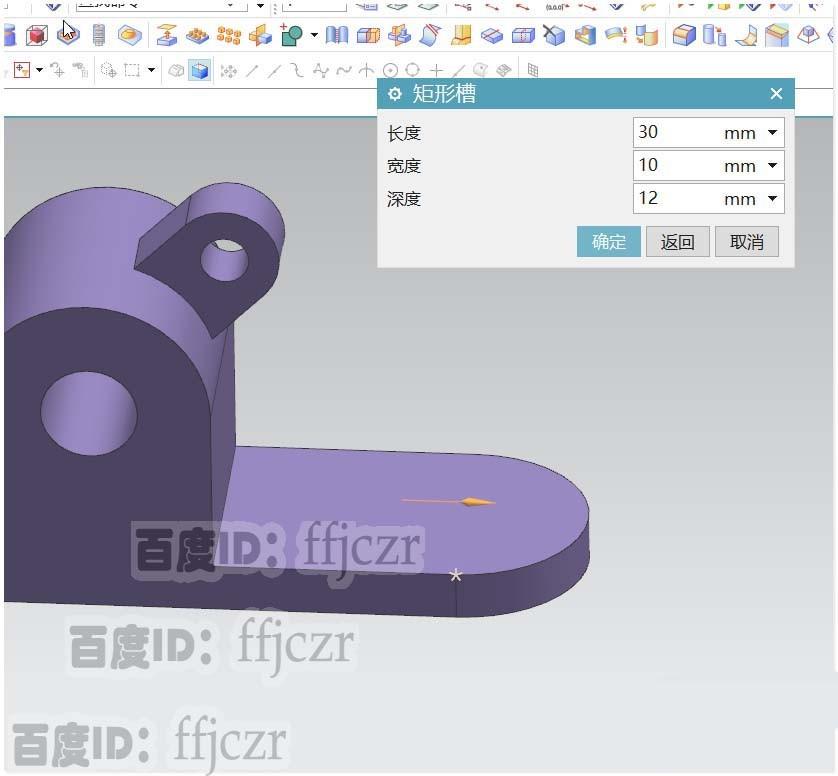The image size is (838, 776).
Task: Select the Spline curve tool
Action: [296, 69]
